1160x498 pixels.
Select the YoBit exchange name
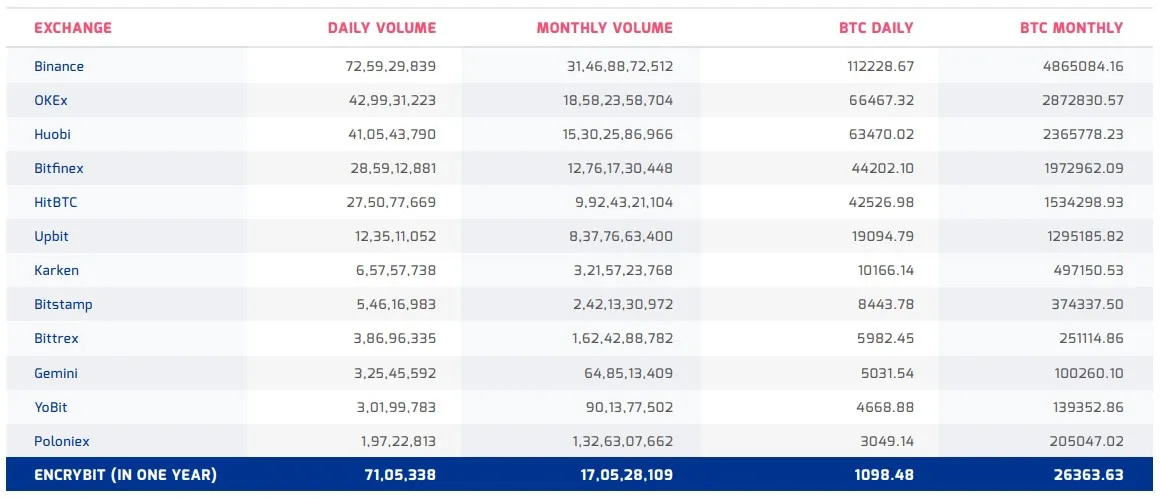pyautogui.click(x=51, y=407)
